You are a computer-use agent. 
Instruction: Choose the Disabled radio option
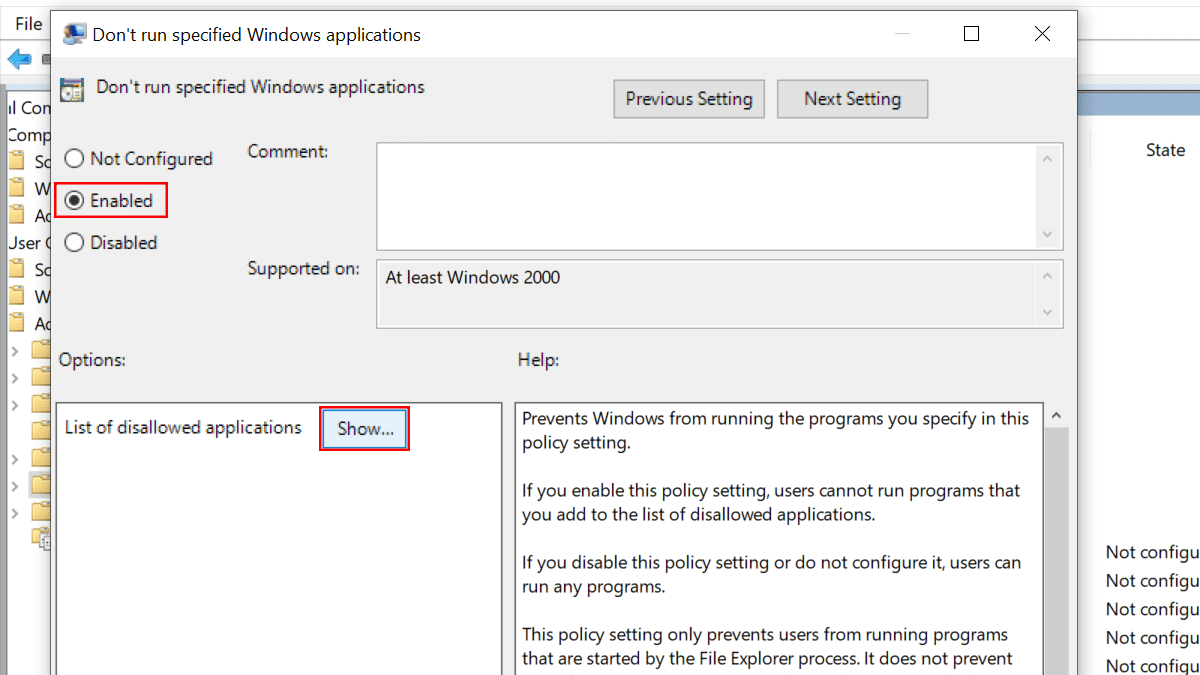coord(74,243)
